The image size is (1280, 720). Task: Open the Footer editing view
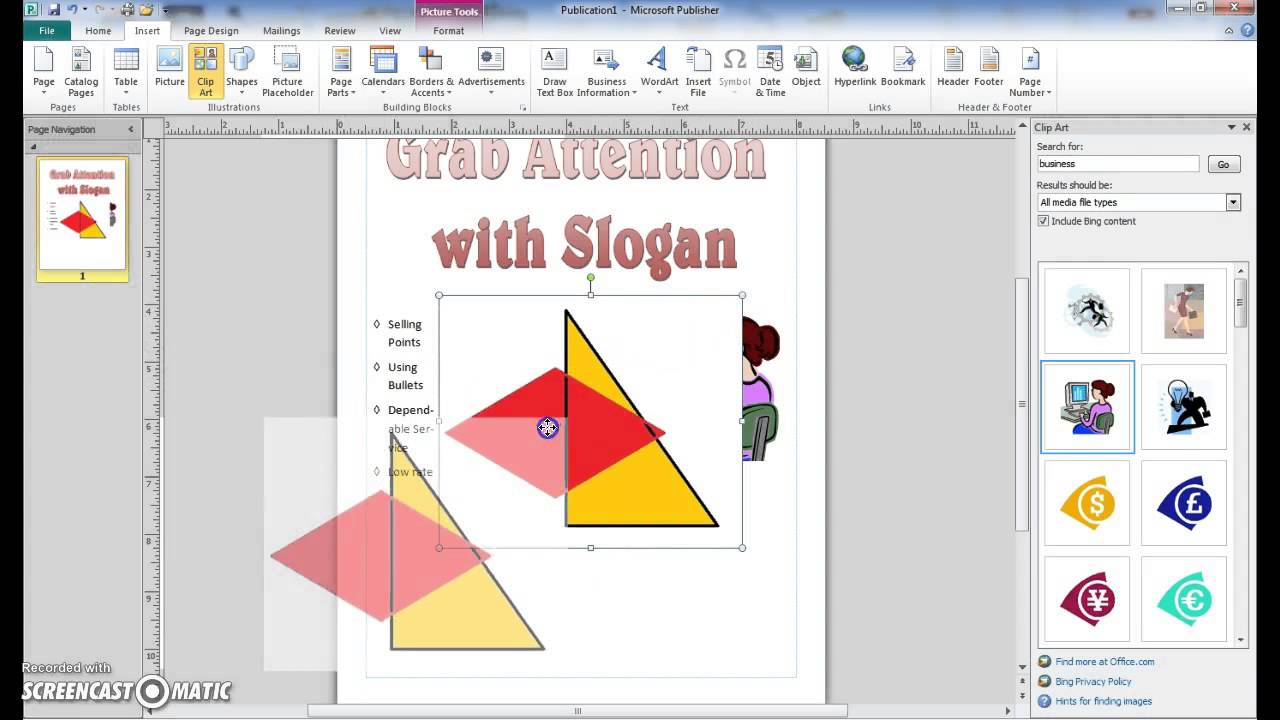(988, 67)
